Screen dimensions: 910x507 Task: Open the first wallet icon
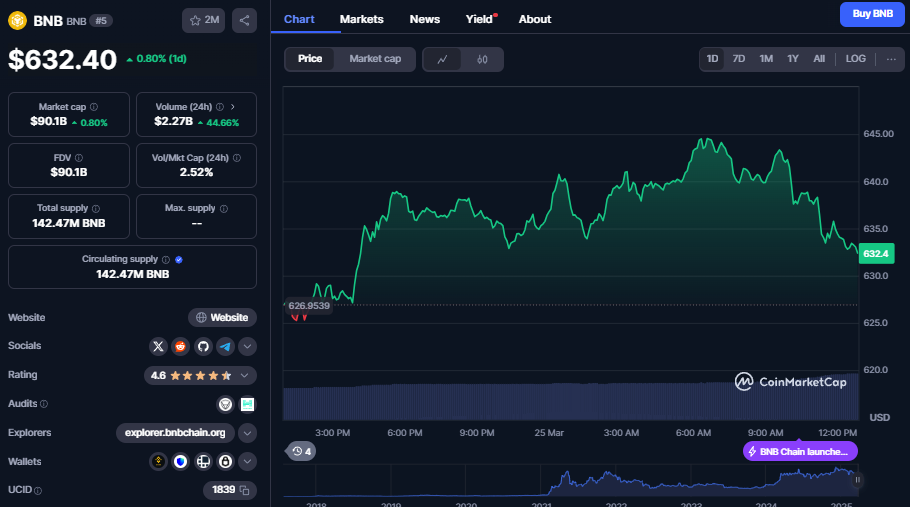pyautogui.click(x=158, y=461)
